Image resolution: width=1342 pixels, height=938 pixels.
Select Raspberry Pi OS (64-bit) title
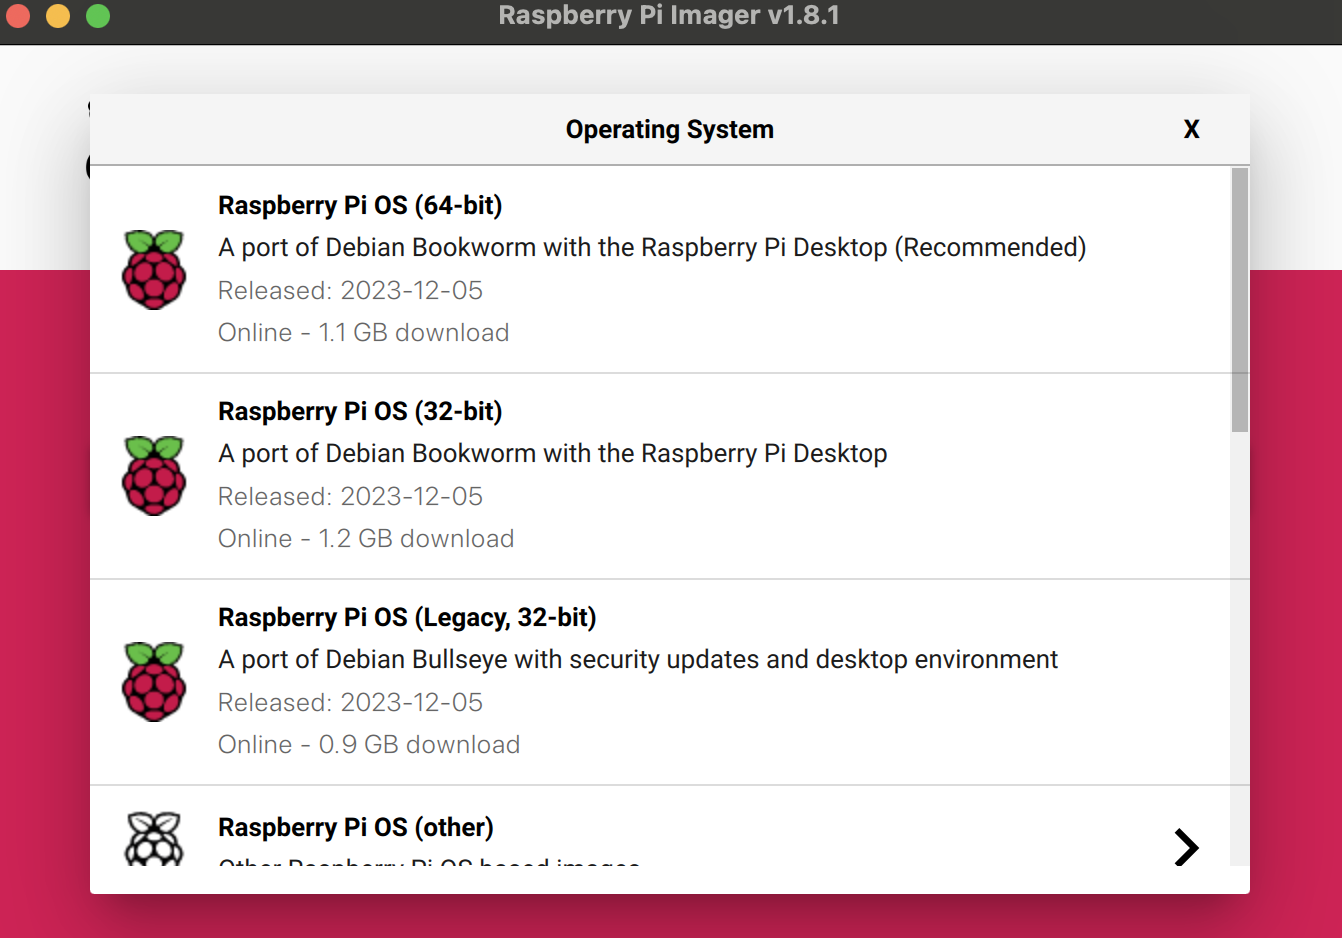360,205
